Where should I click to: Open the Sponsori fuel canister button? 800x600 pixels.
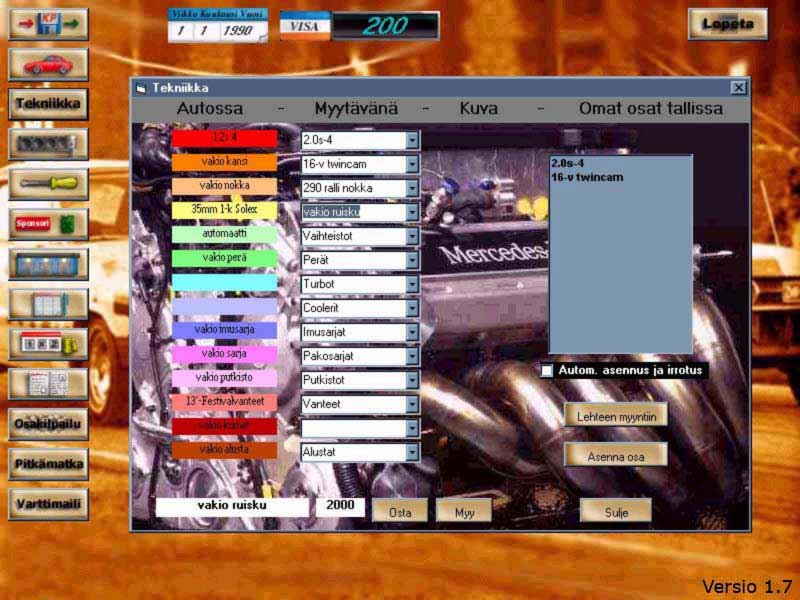coord(48,224)
